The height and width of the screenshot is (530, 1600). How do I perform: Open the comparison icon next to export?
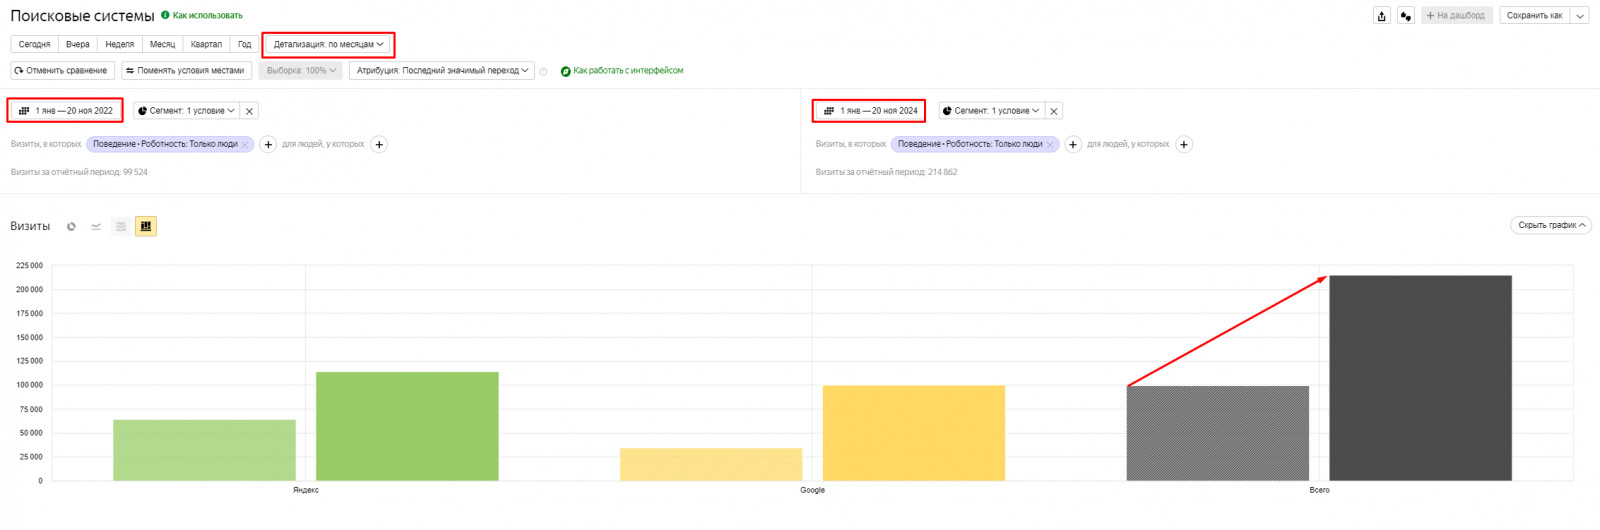point(1406,16)
